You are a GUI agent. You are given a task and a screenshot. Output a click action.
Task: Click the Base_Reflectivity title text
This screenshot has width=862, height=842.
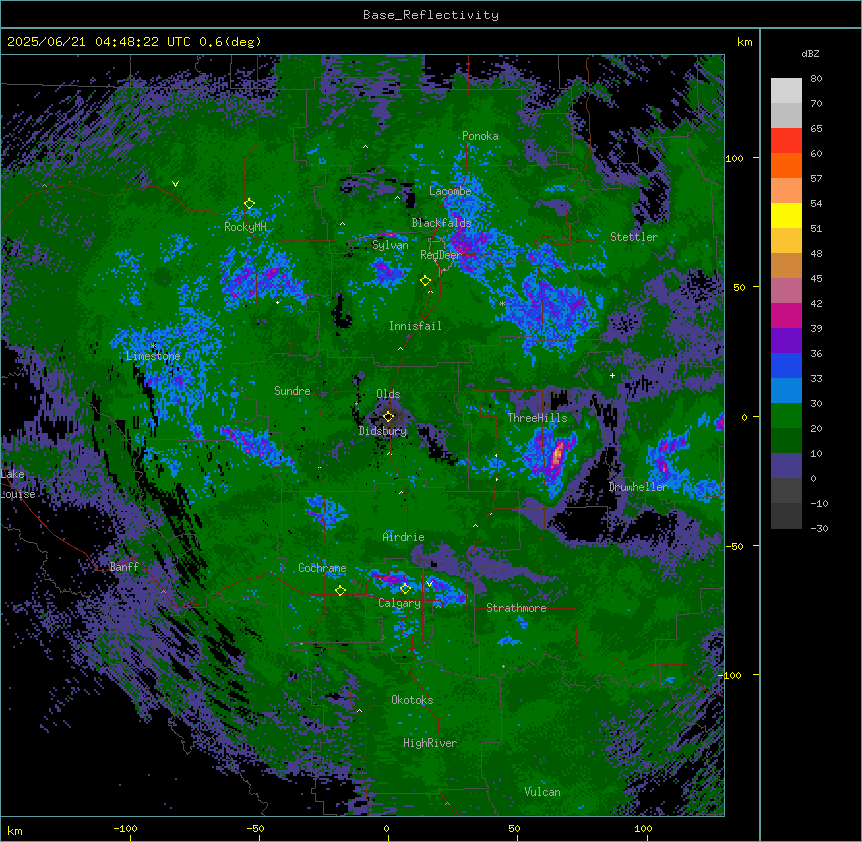tap(431, 15)
